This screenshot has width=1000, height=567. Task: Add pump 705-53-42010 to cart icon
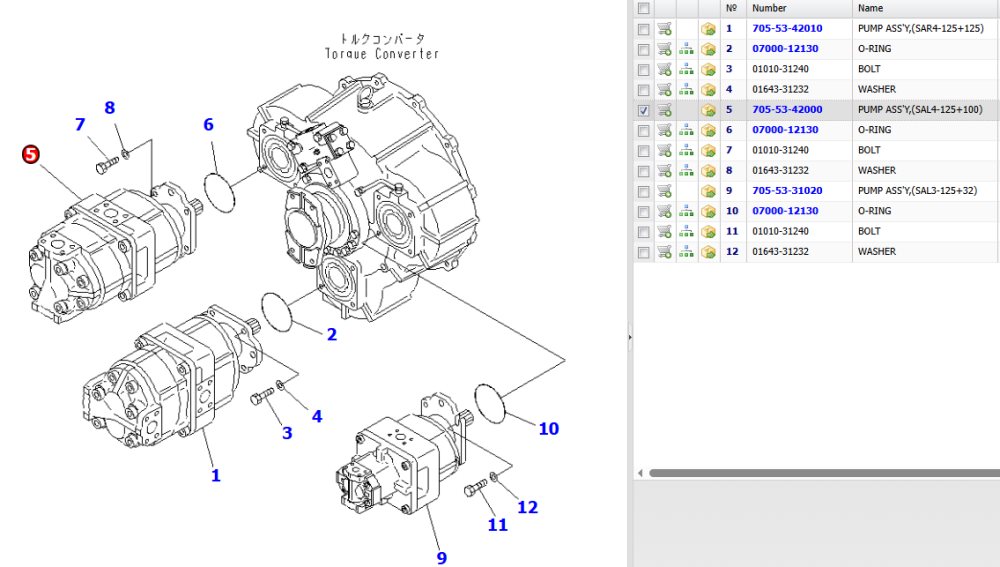(x=664, y=29)
